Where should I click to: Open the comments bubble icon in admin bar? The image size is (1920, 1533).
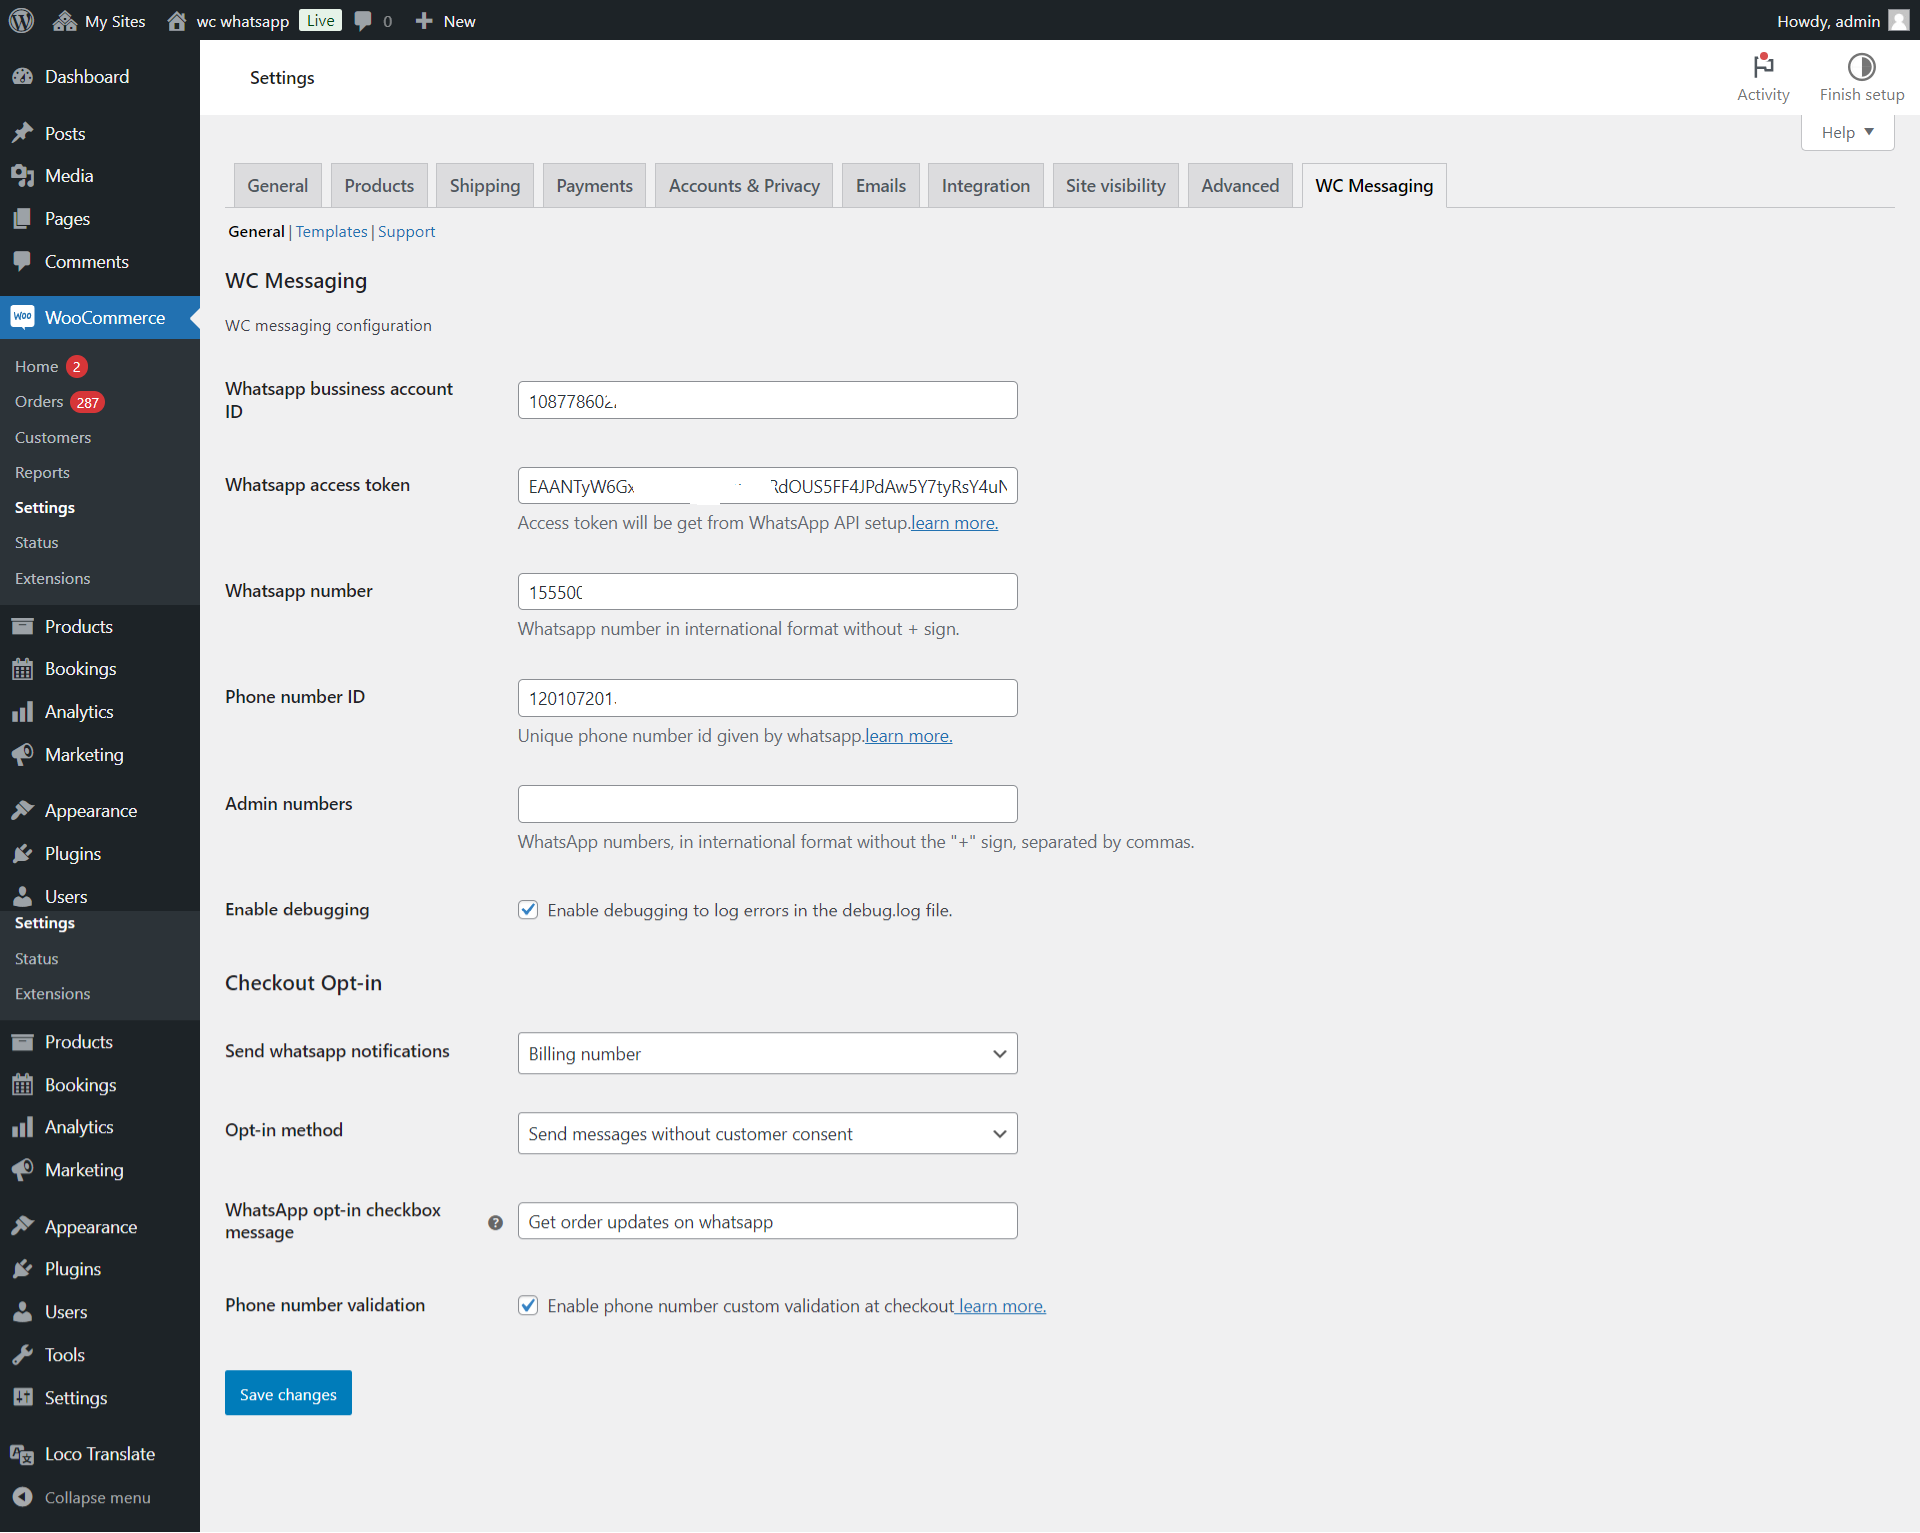click(363, 21)
